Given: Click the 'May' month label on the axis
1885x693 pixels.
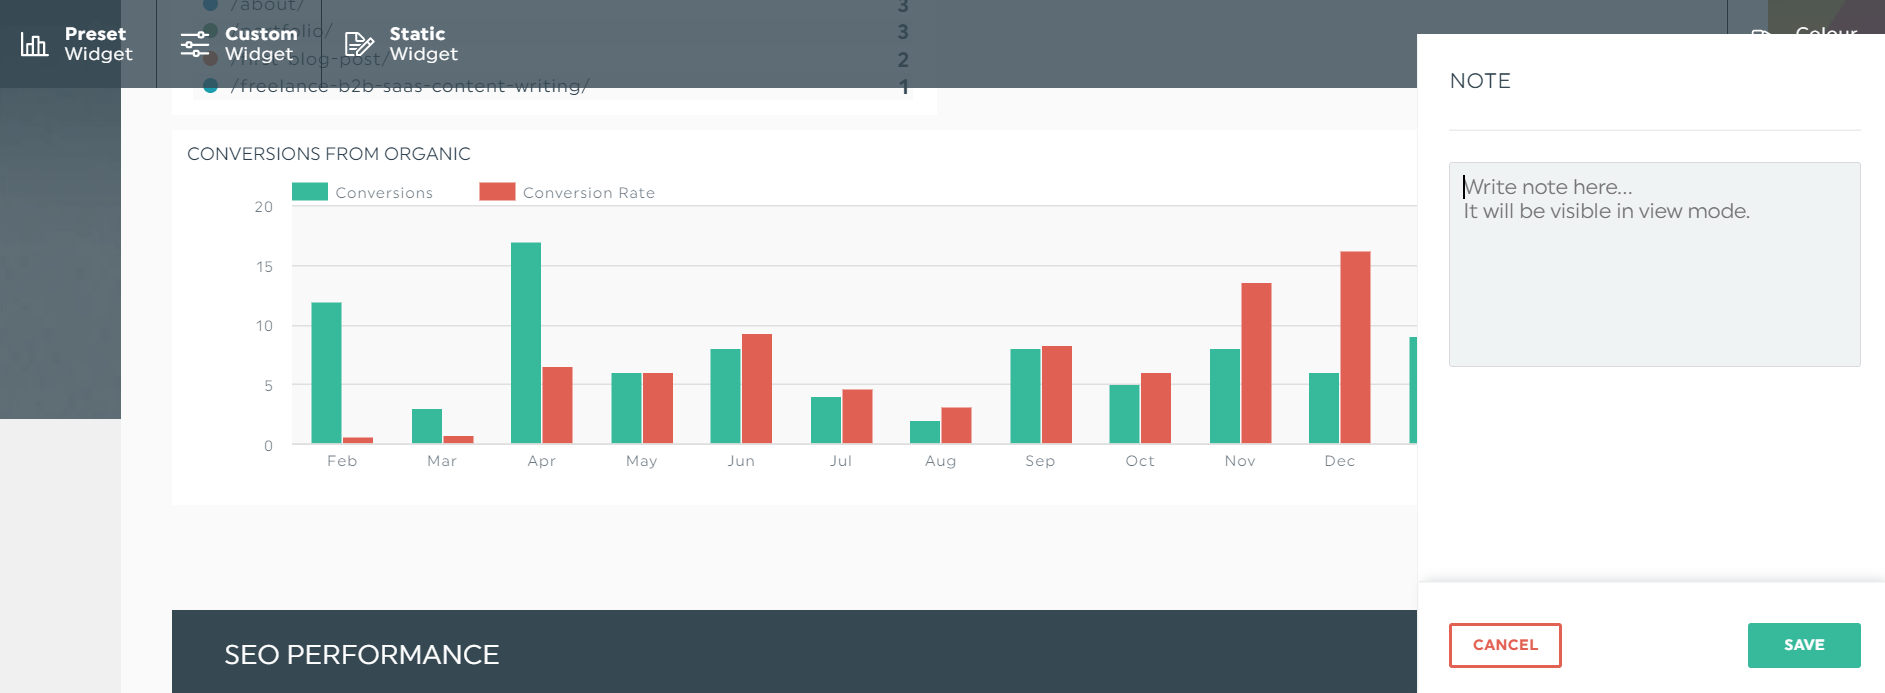Looking at the screenshot, I should (642, 461).
